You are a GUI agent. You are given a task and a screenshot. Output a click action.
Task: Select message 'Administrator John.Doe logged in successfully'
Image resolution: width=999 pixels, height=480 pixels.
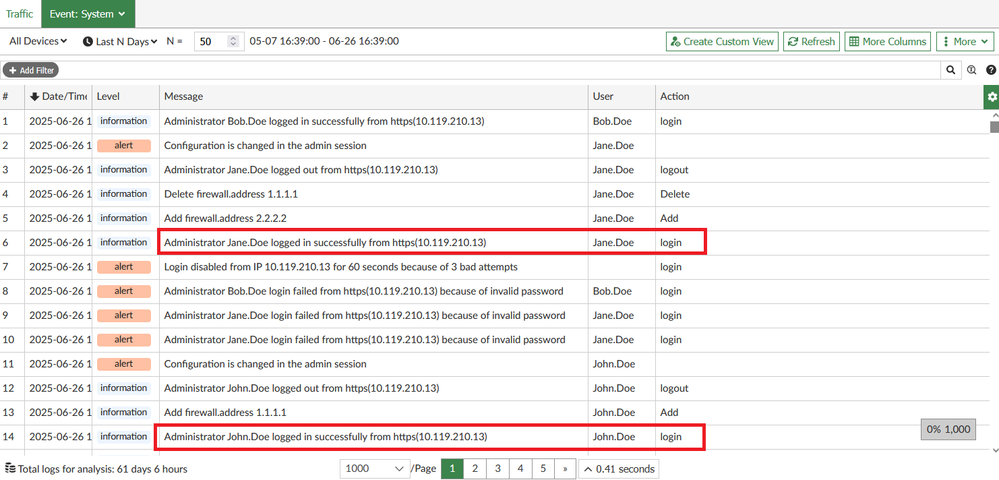coord(326,437)
